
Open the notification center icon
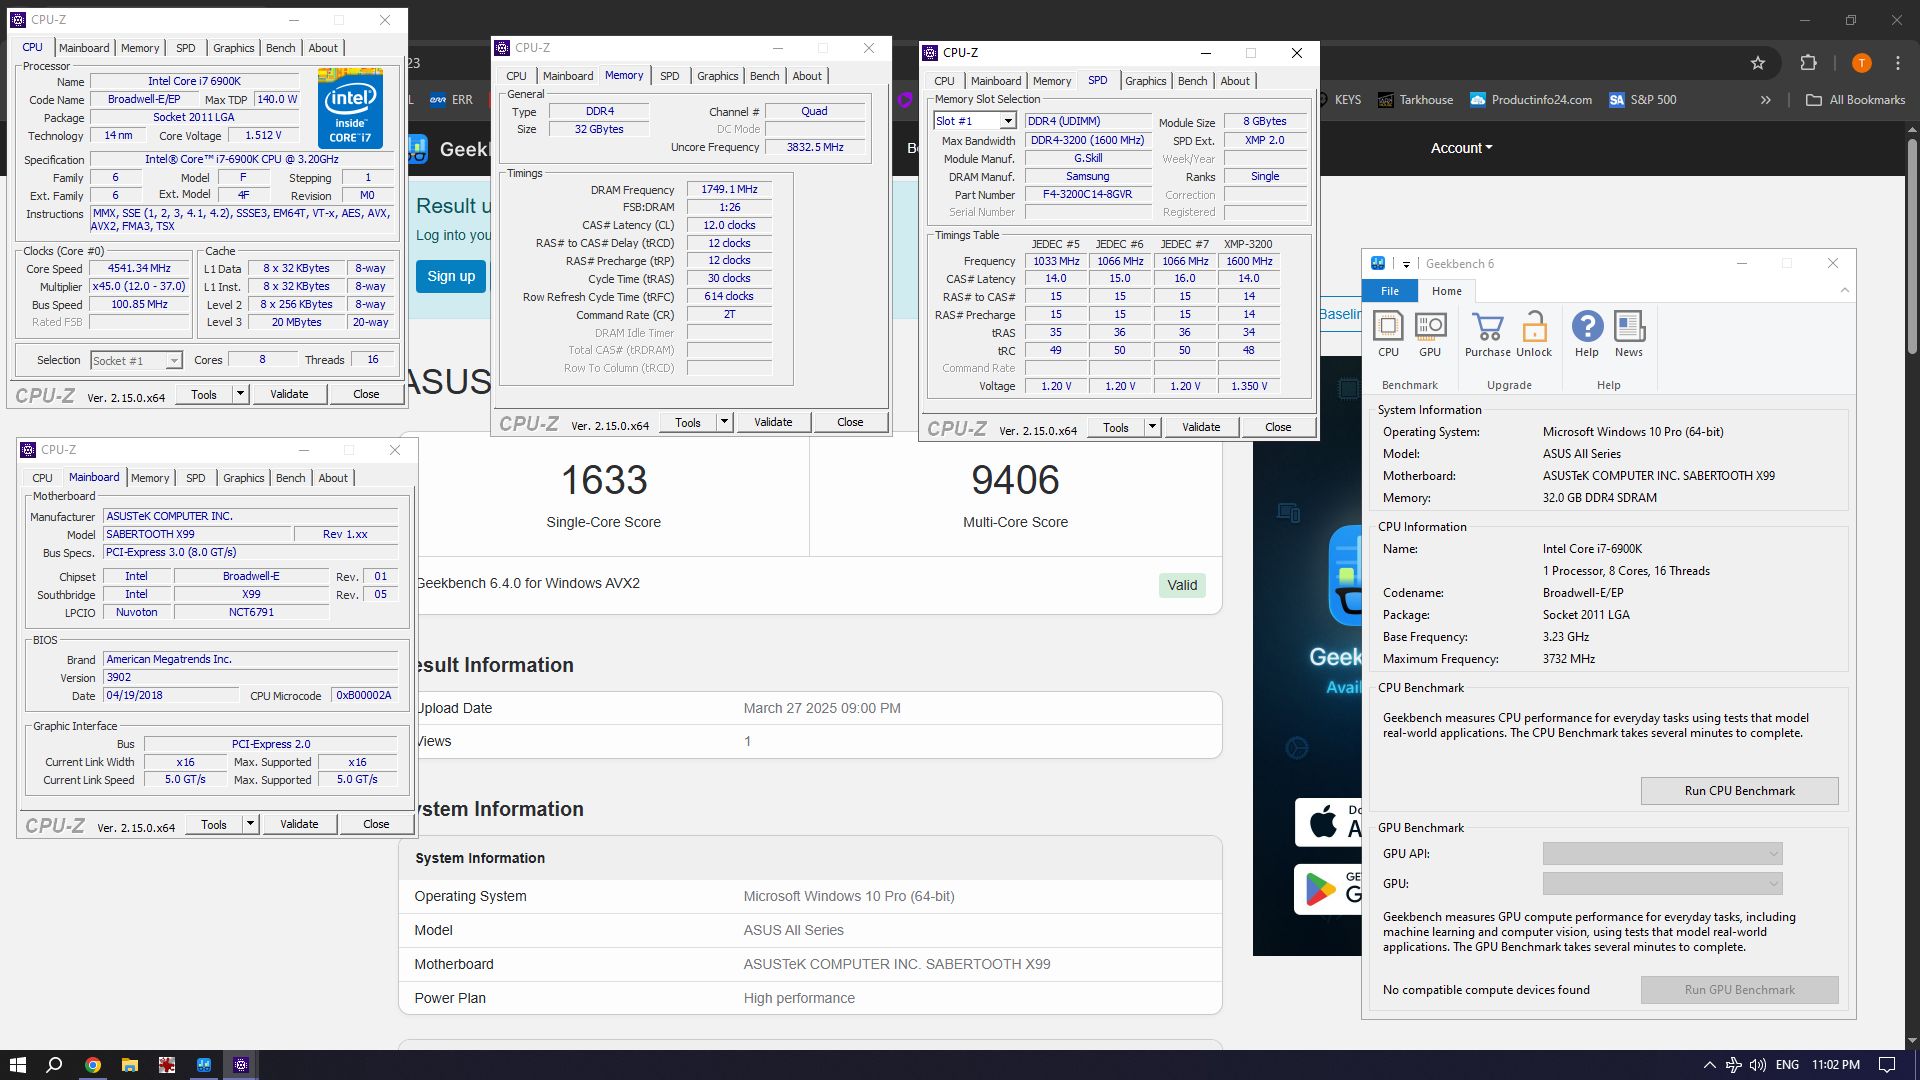(1887, 1065)
